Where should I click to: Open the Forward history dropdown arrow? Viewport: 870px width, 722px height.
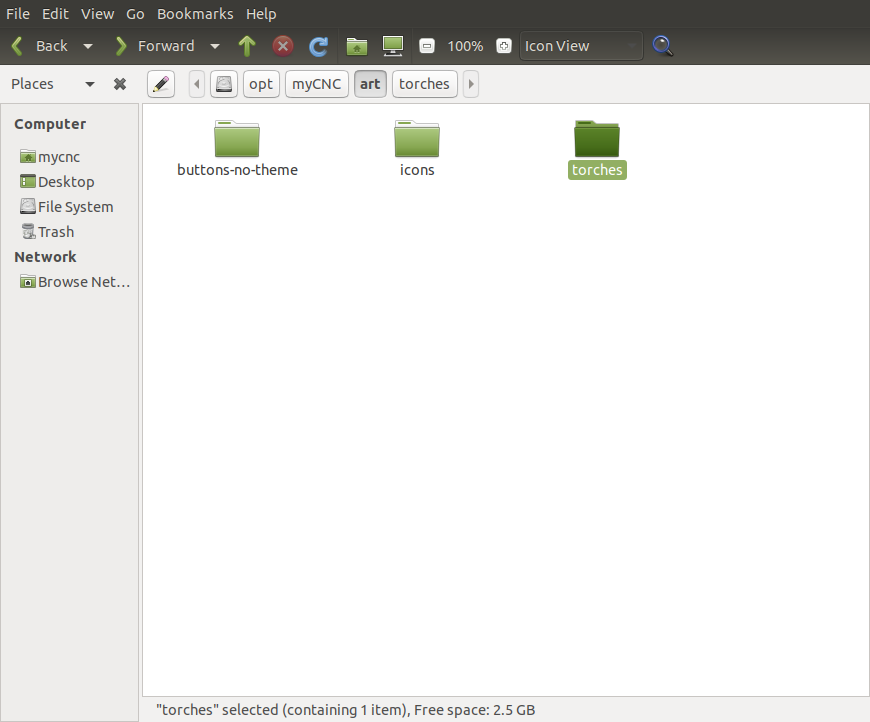point(215,46)
